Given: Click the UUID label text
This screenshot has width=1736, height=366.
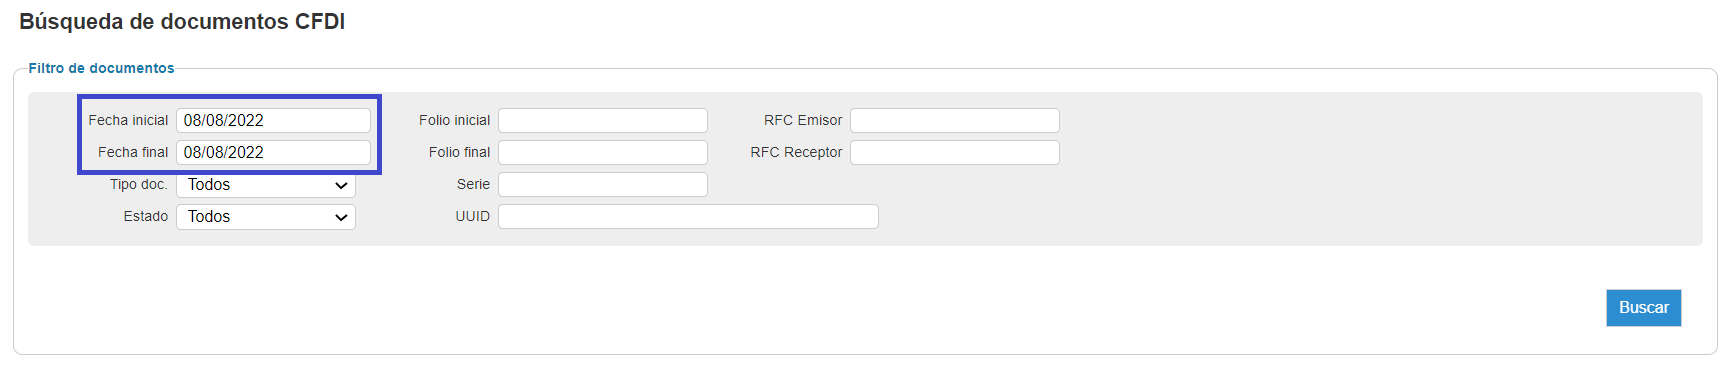Looking at the screenshot, I should [473, 216].
